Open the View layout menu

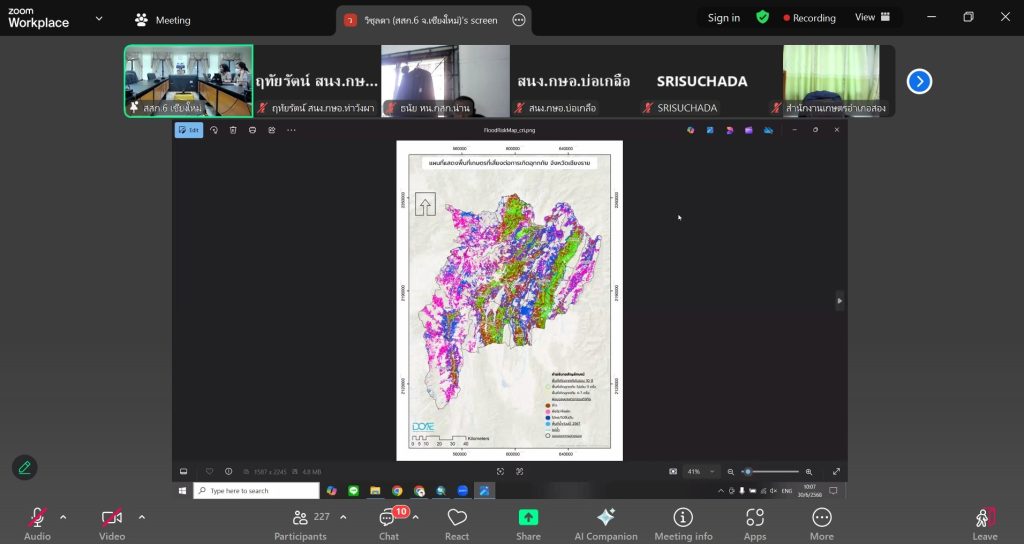point(872,17)
